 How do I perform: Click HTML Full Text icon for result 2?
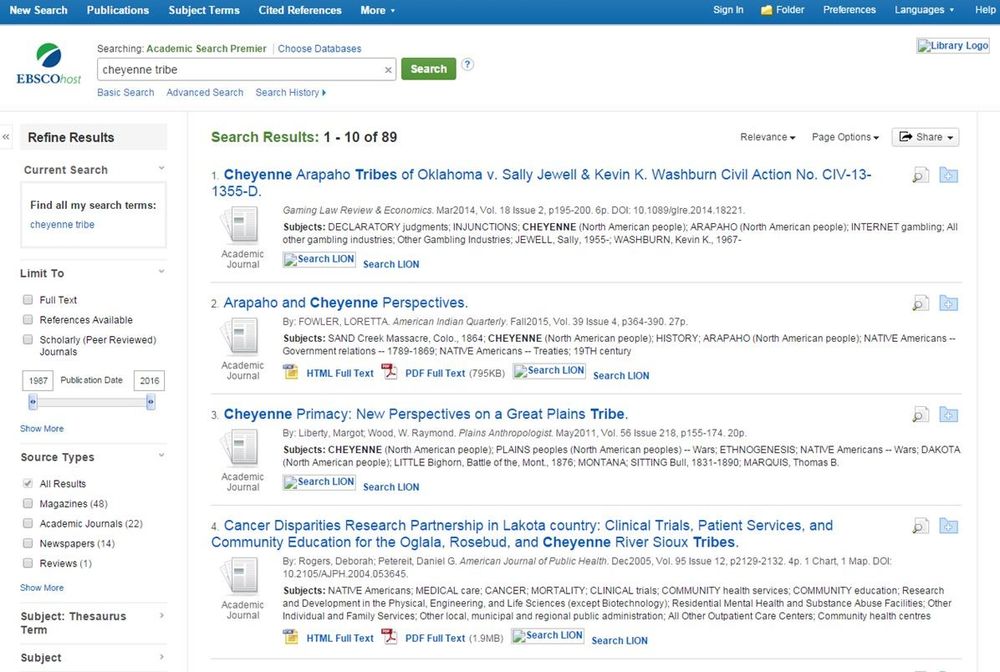[291, 372]
